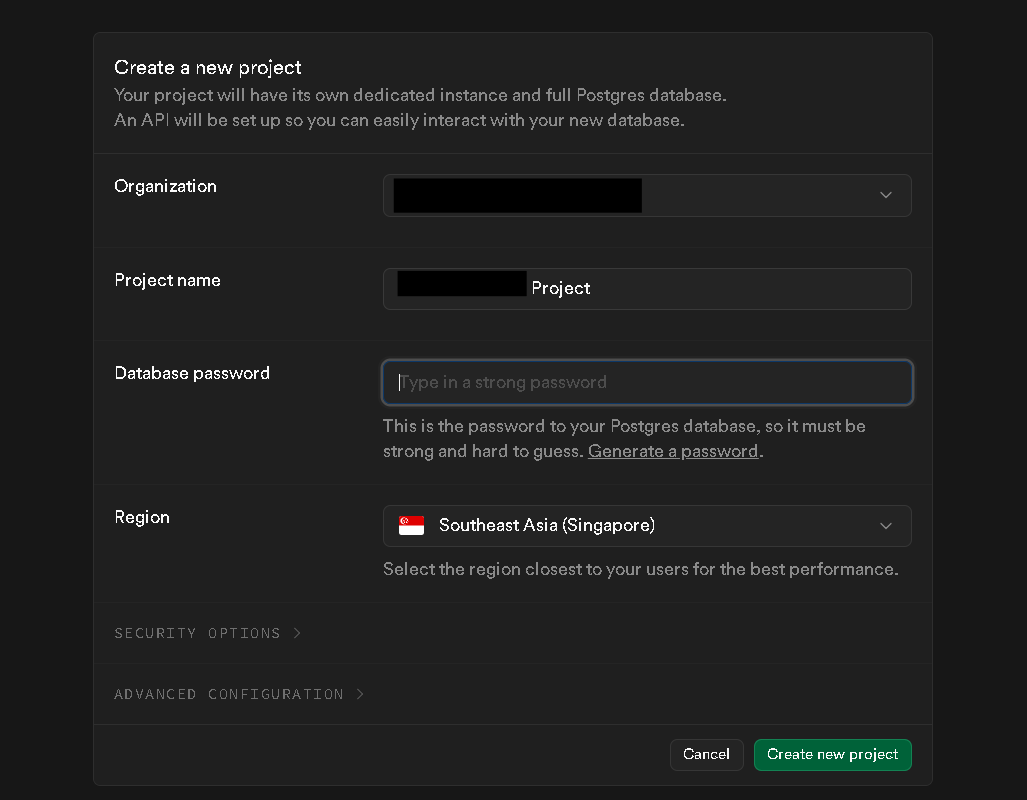The height and width of the screenshot is (800, 1027).
Task: Click the Database password field label
Action: [x=192, y=373]
